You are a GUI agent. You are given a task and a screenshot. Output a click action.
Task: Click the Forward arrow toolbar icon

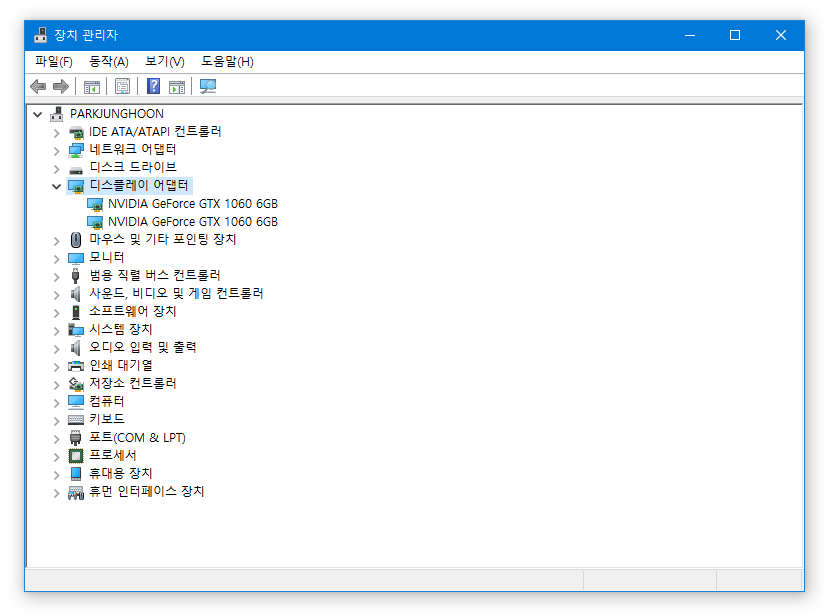tap(60, 86)
